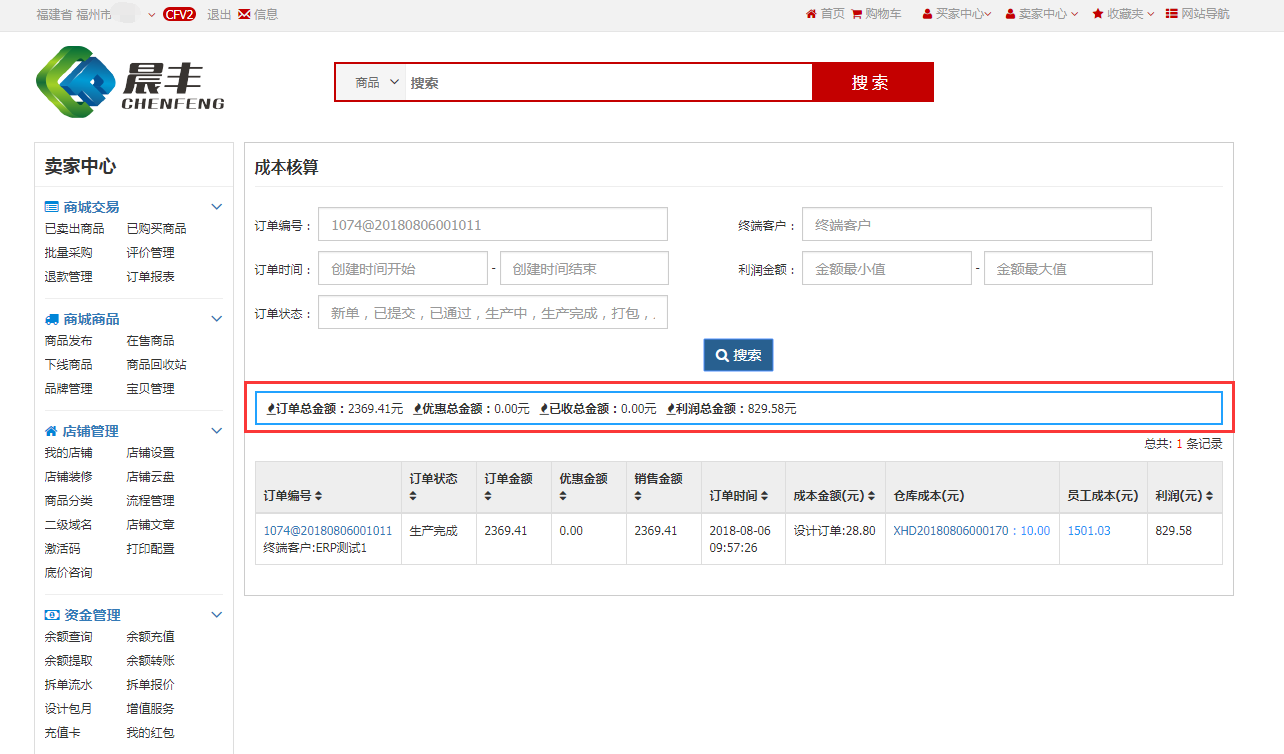
Task: Sort by cost amount column
Action: [871, 496]
